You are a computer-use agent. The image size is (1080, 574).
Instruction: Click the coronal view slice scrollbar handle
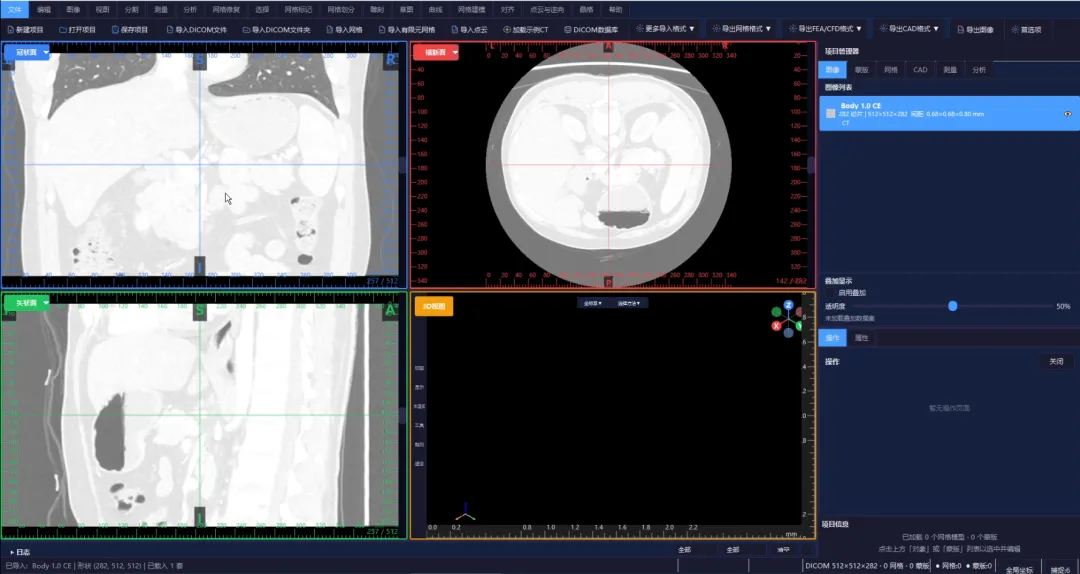[x=403, y=164]
